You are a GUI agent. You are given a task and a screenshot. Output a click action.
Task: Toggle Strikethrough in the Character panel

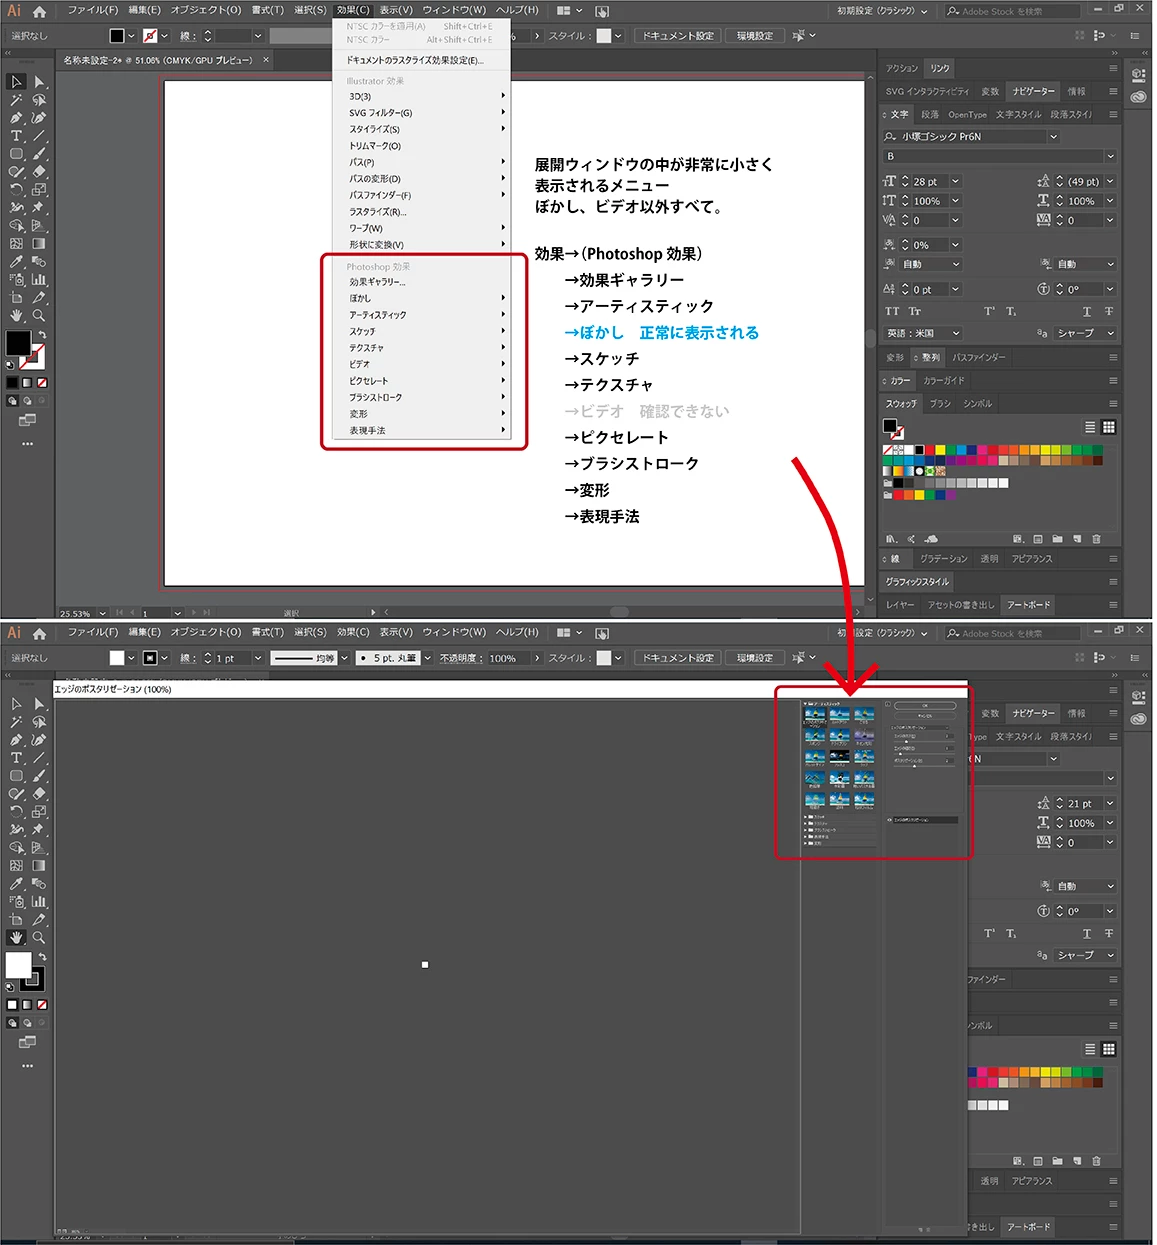pos(1109,312)
